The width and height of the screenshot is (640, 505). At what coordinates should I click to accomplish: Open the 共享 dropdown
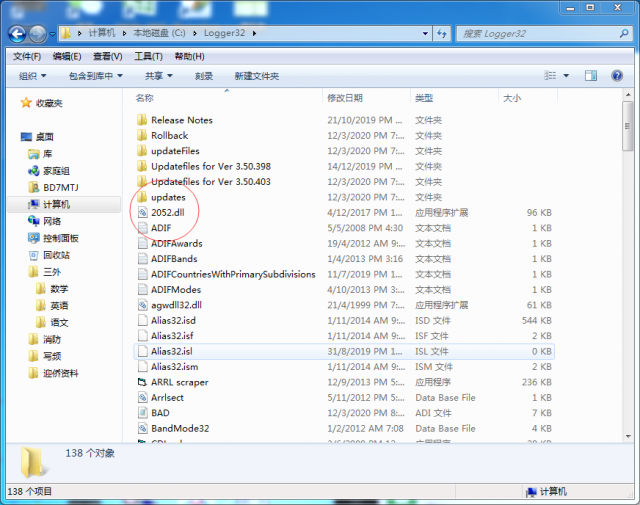coord(159,76)
